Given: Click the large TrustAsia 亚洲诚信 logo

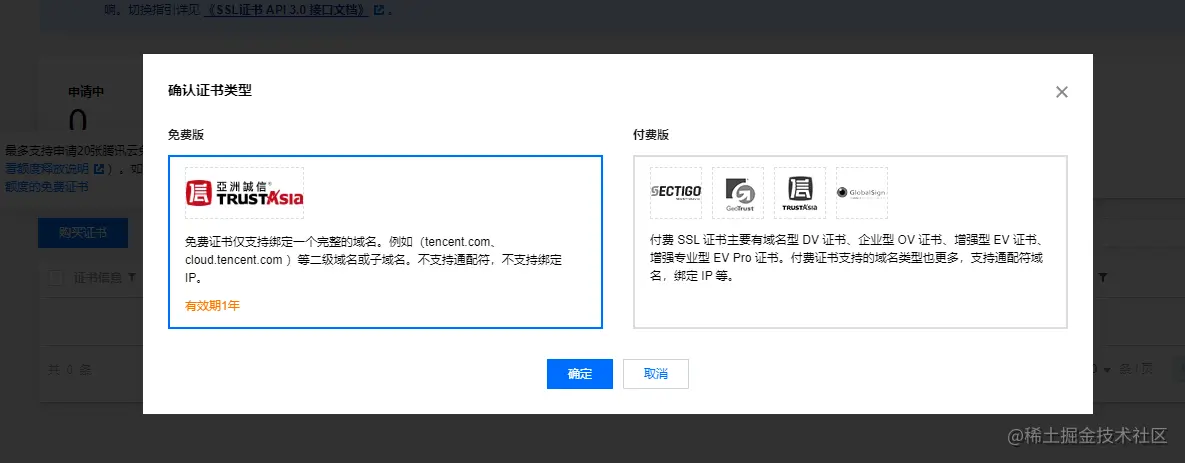Looking at the screenshot, I should 244,193.
